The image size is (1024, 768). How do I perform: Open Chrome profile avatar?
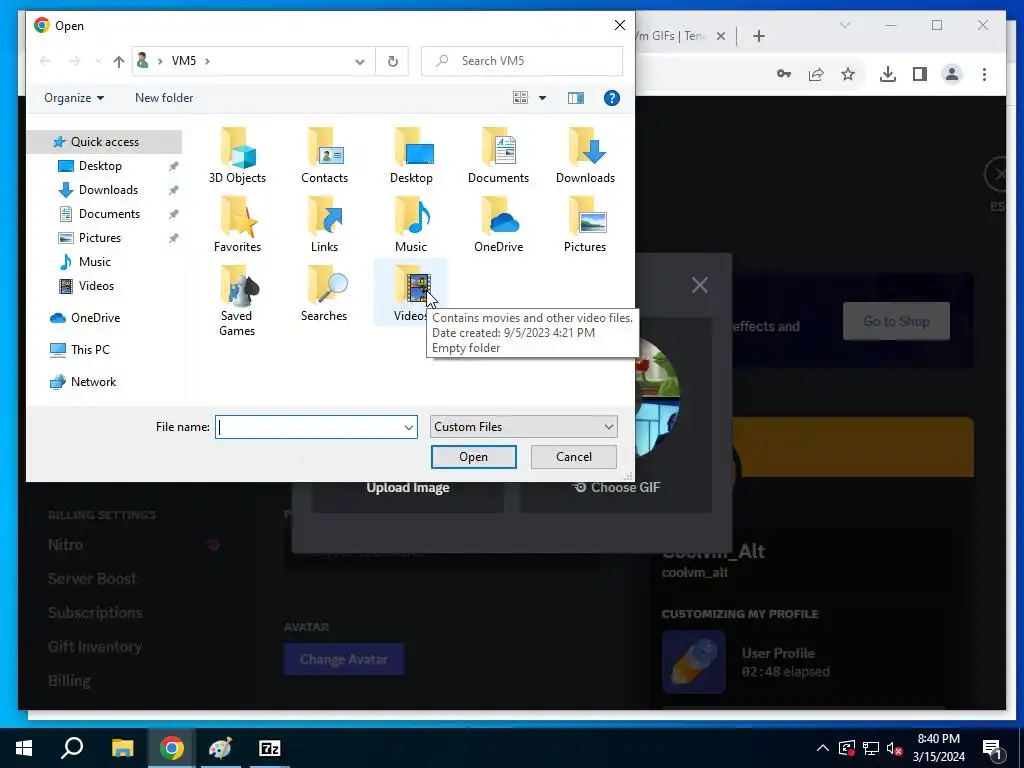(x=952, y=74)
